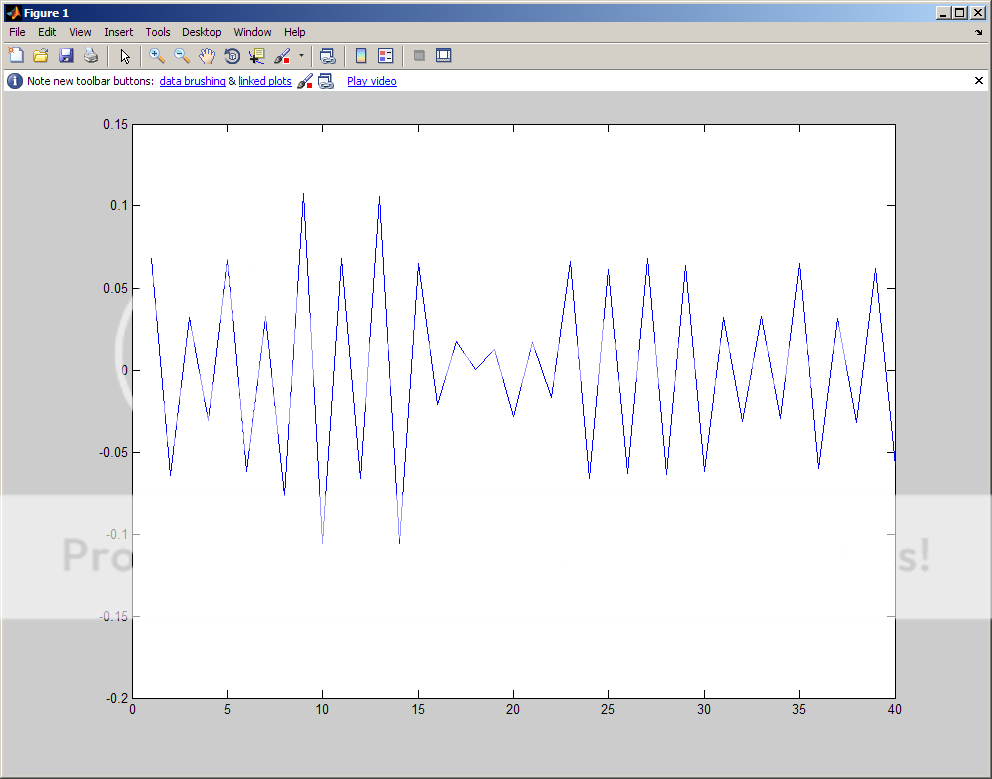Screen dimensions: 992x779
Task: Open a file with the folder icon
Action: 41,56
